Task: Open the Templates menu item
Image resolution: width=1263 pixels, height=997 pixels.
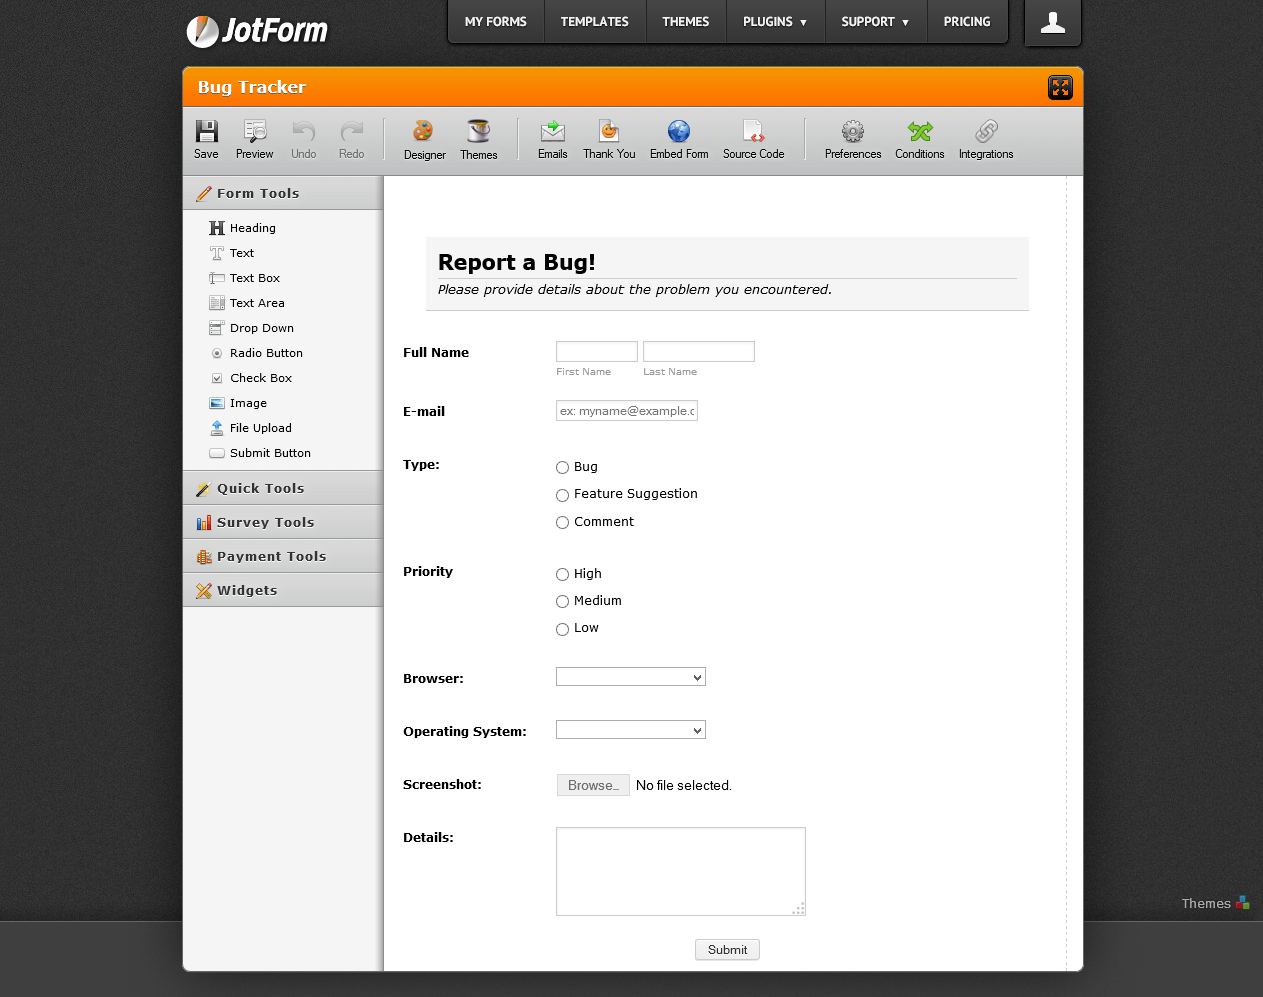Action: click(594, 22)
